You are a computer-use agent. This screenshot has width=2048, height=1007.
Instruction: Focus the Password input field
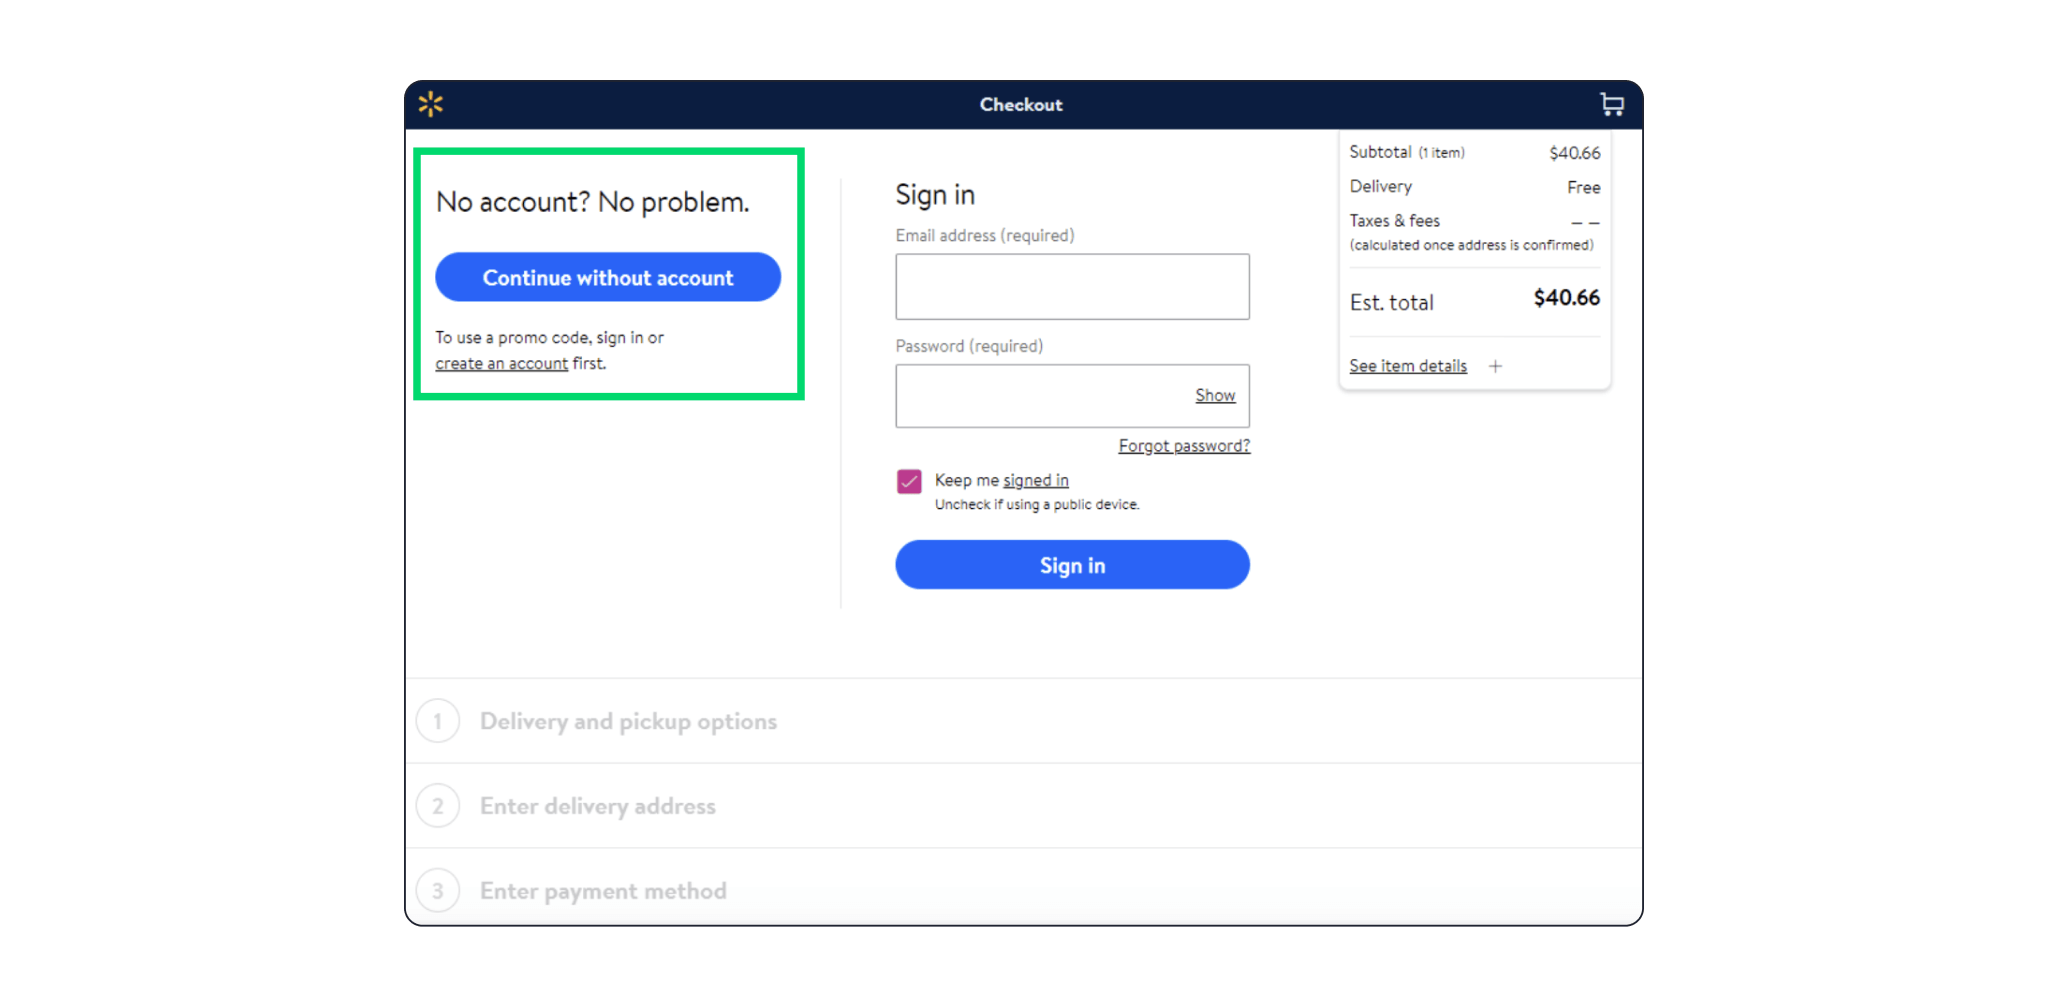click(x=1040, y=396)
